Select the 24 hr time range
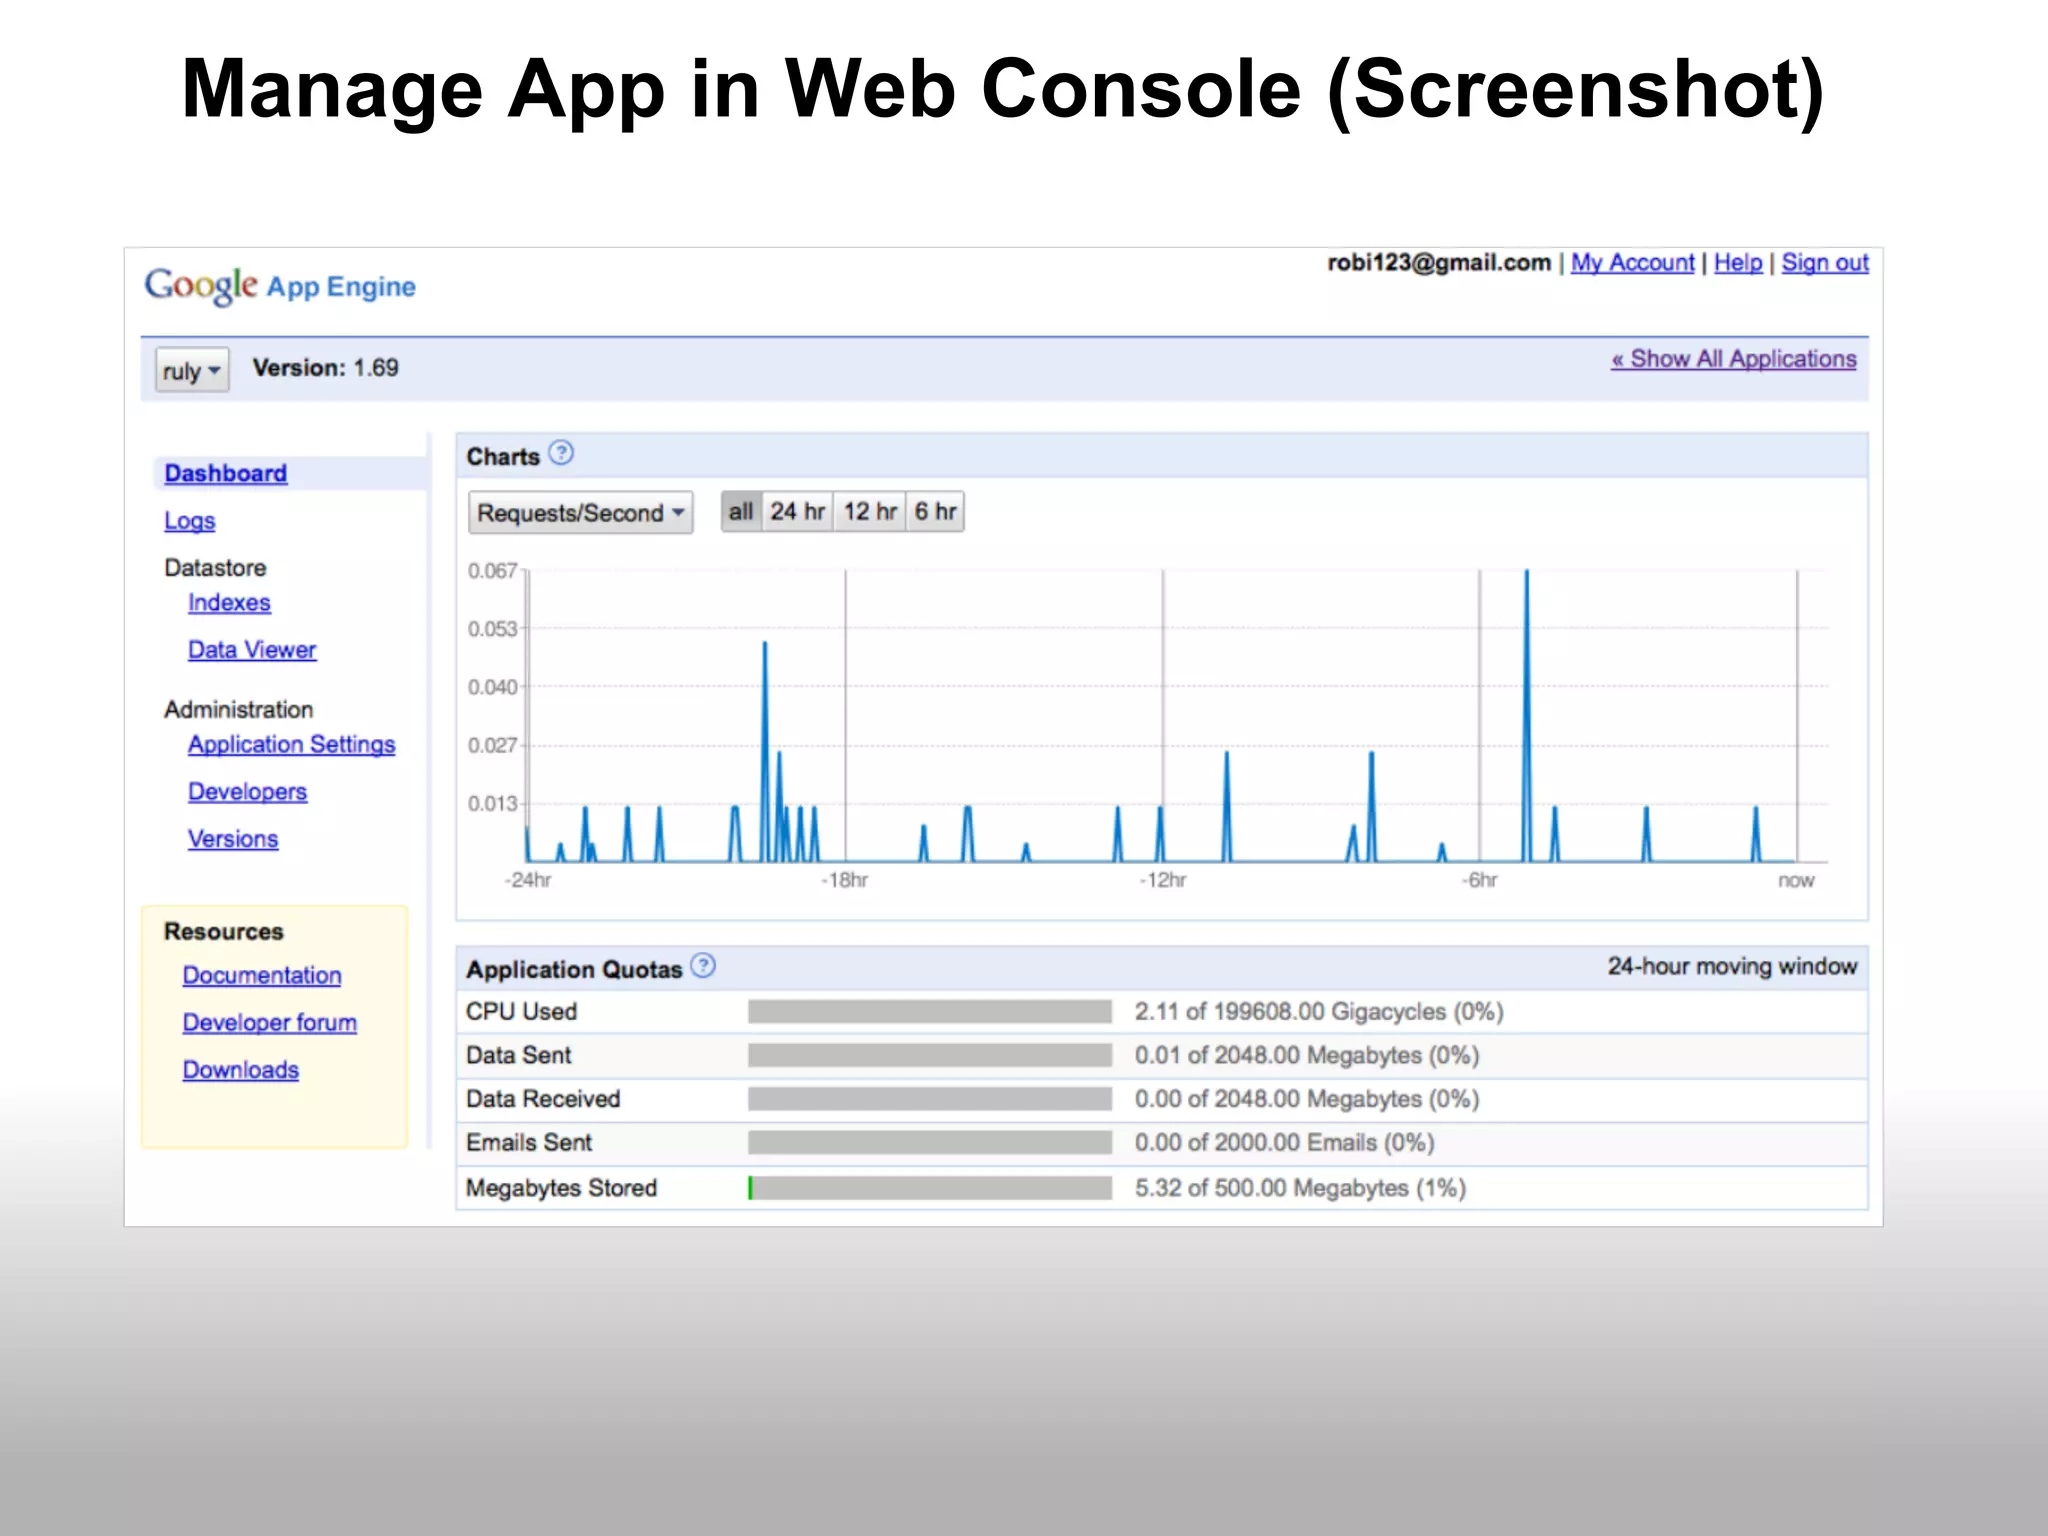The width and height of the screenshot is (2048, 1536). (x=797, y=512)
